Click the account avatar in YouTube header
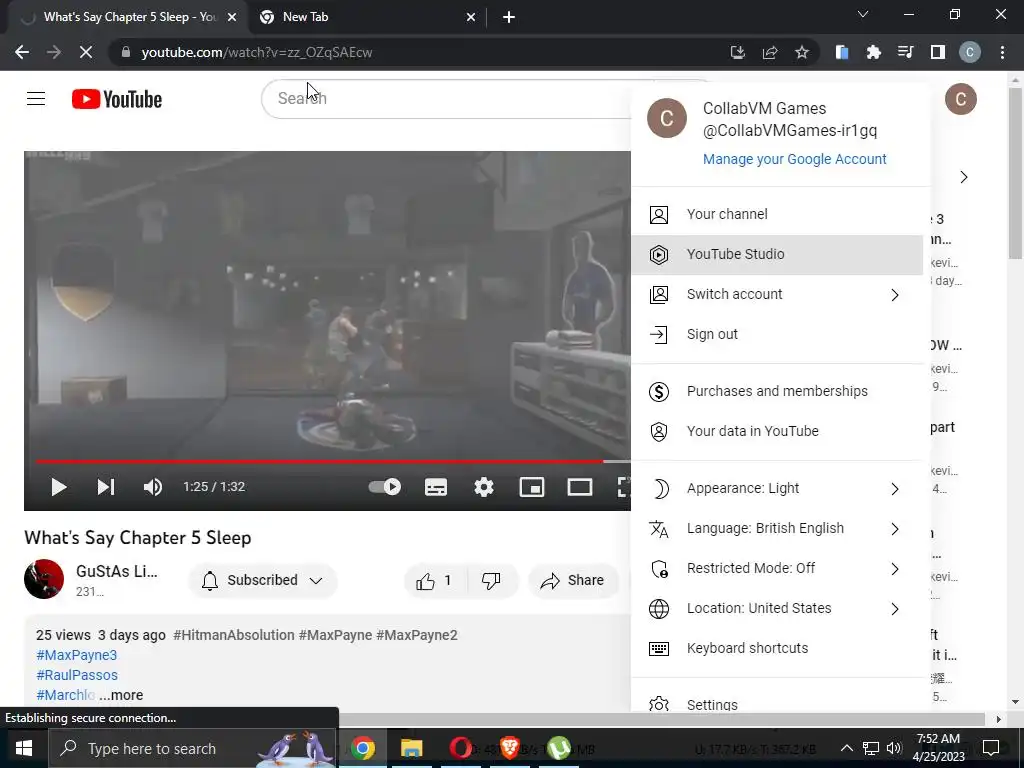The height and width of the screenshot is (768, 1024). tap(961, 99)
